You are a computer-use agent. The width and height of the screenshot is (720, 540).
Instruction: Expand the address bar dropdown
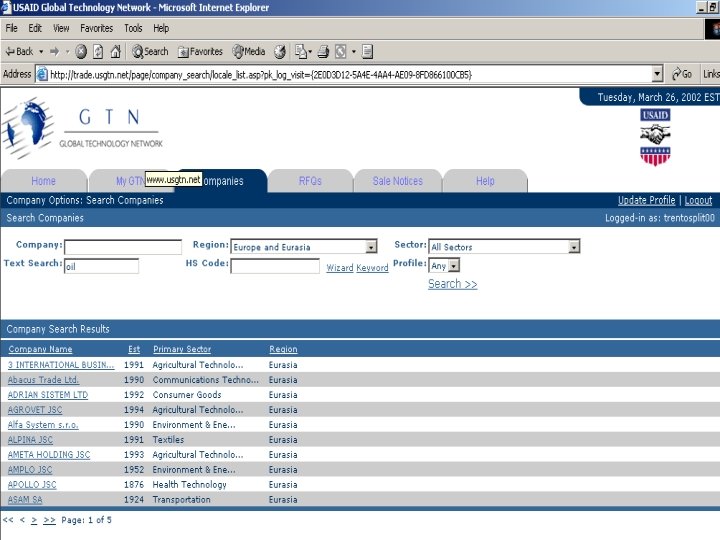pos(657,74)
